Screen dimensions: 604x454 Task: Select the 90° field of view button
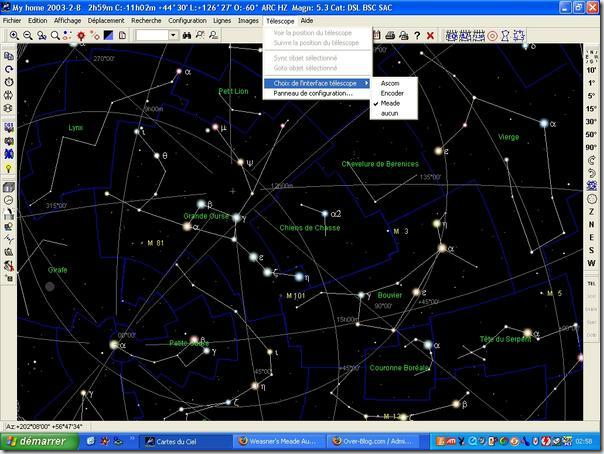[x=591, y=147]
